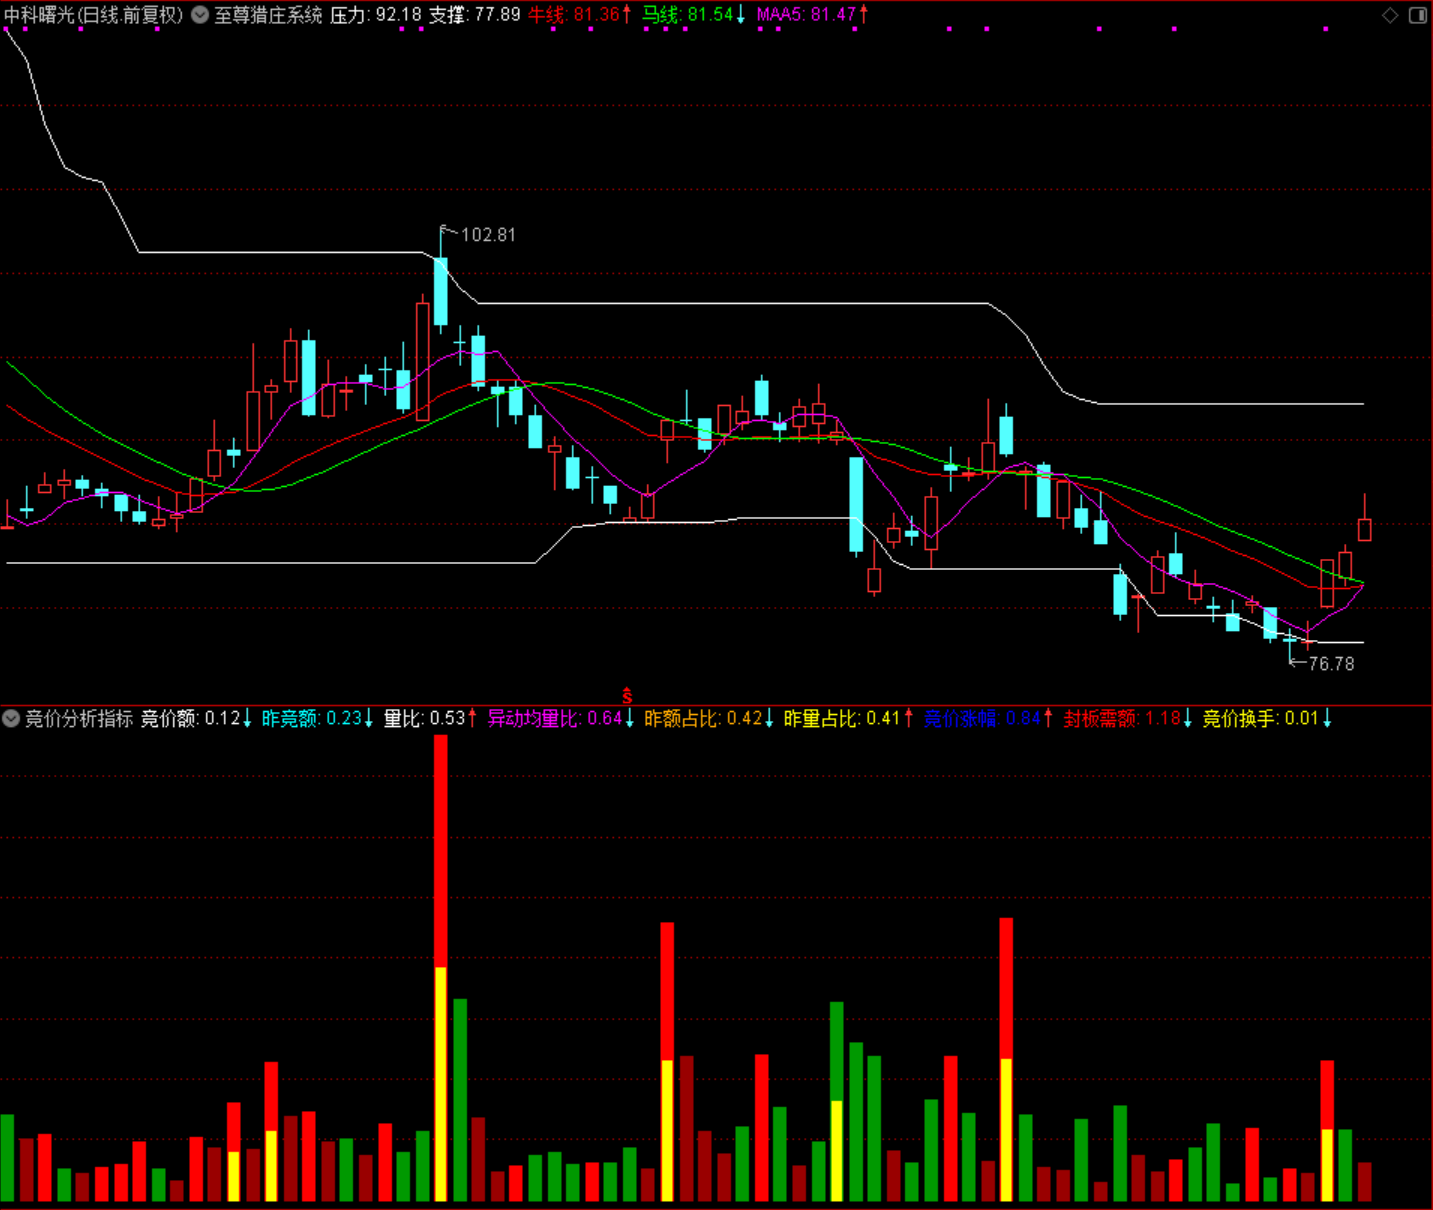Click the diamond icon at top right
Screen dimensions: 1433x1210
1390,15
